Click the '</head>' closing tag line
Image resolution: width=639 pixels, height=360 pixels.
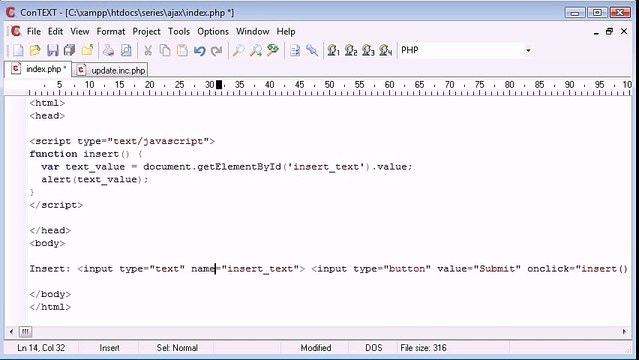[x=50, y=230]
